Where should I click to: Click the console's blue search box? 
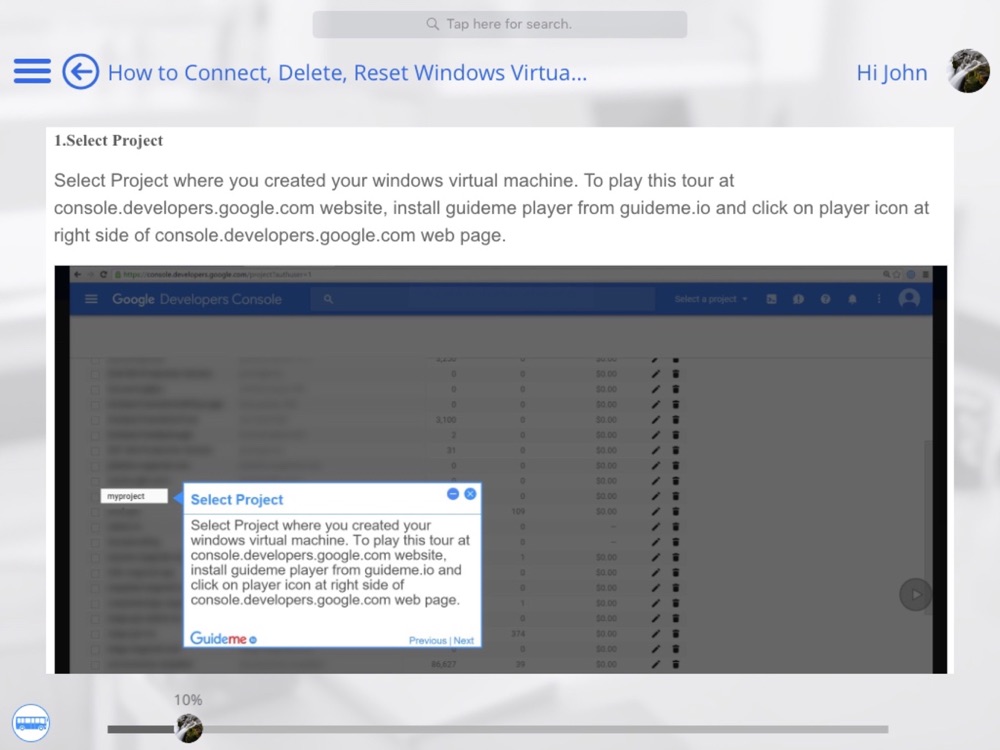coord(480,299)
